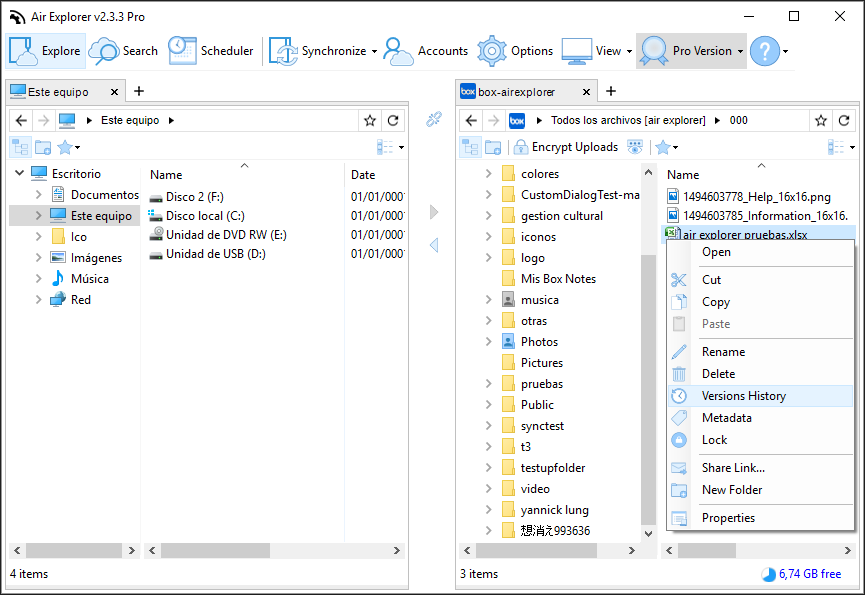Open the help dropdown arrow

786,51
